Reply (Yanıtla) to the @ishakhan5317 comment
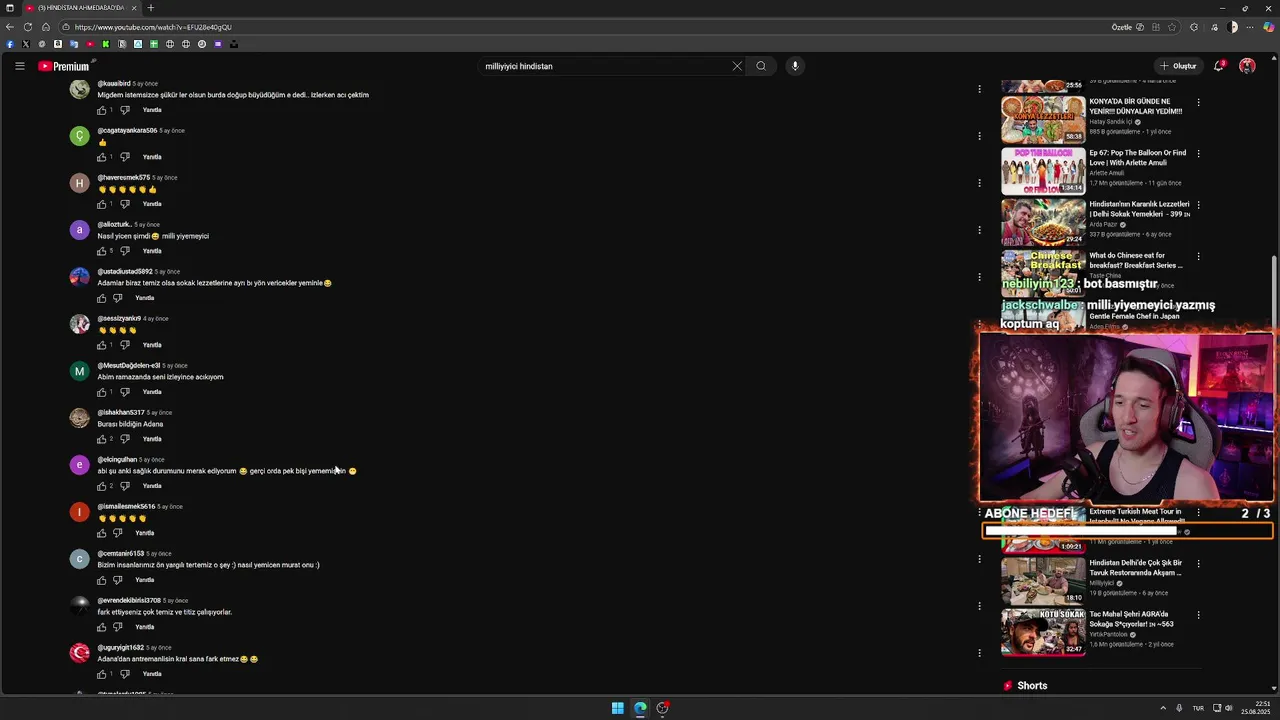The width and height of the screenshot is (1280, 720). (152, 439)
